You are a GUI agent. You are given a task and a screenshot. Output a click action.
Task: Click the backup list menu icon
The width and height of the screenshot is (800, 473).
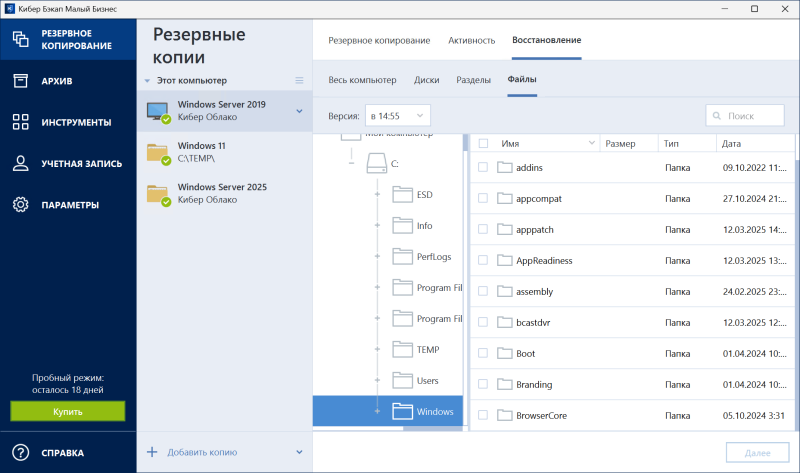pyautogui.click(x=299, y=80)
